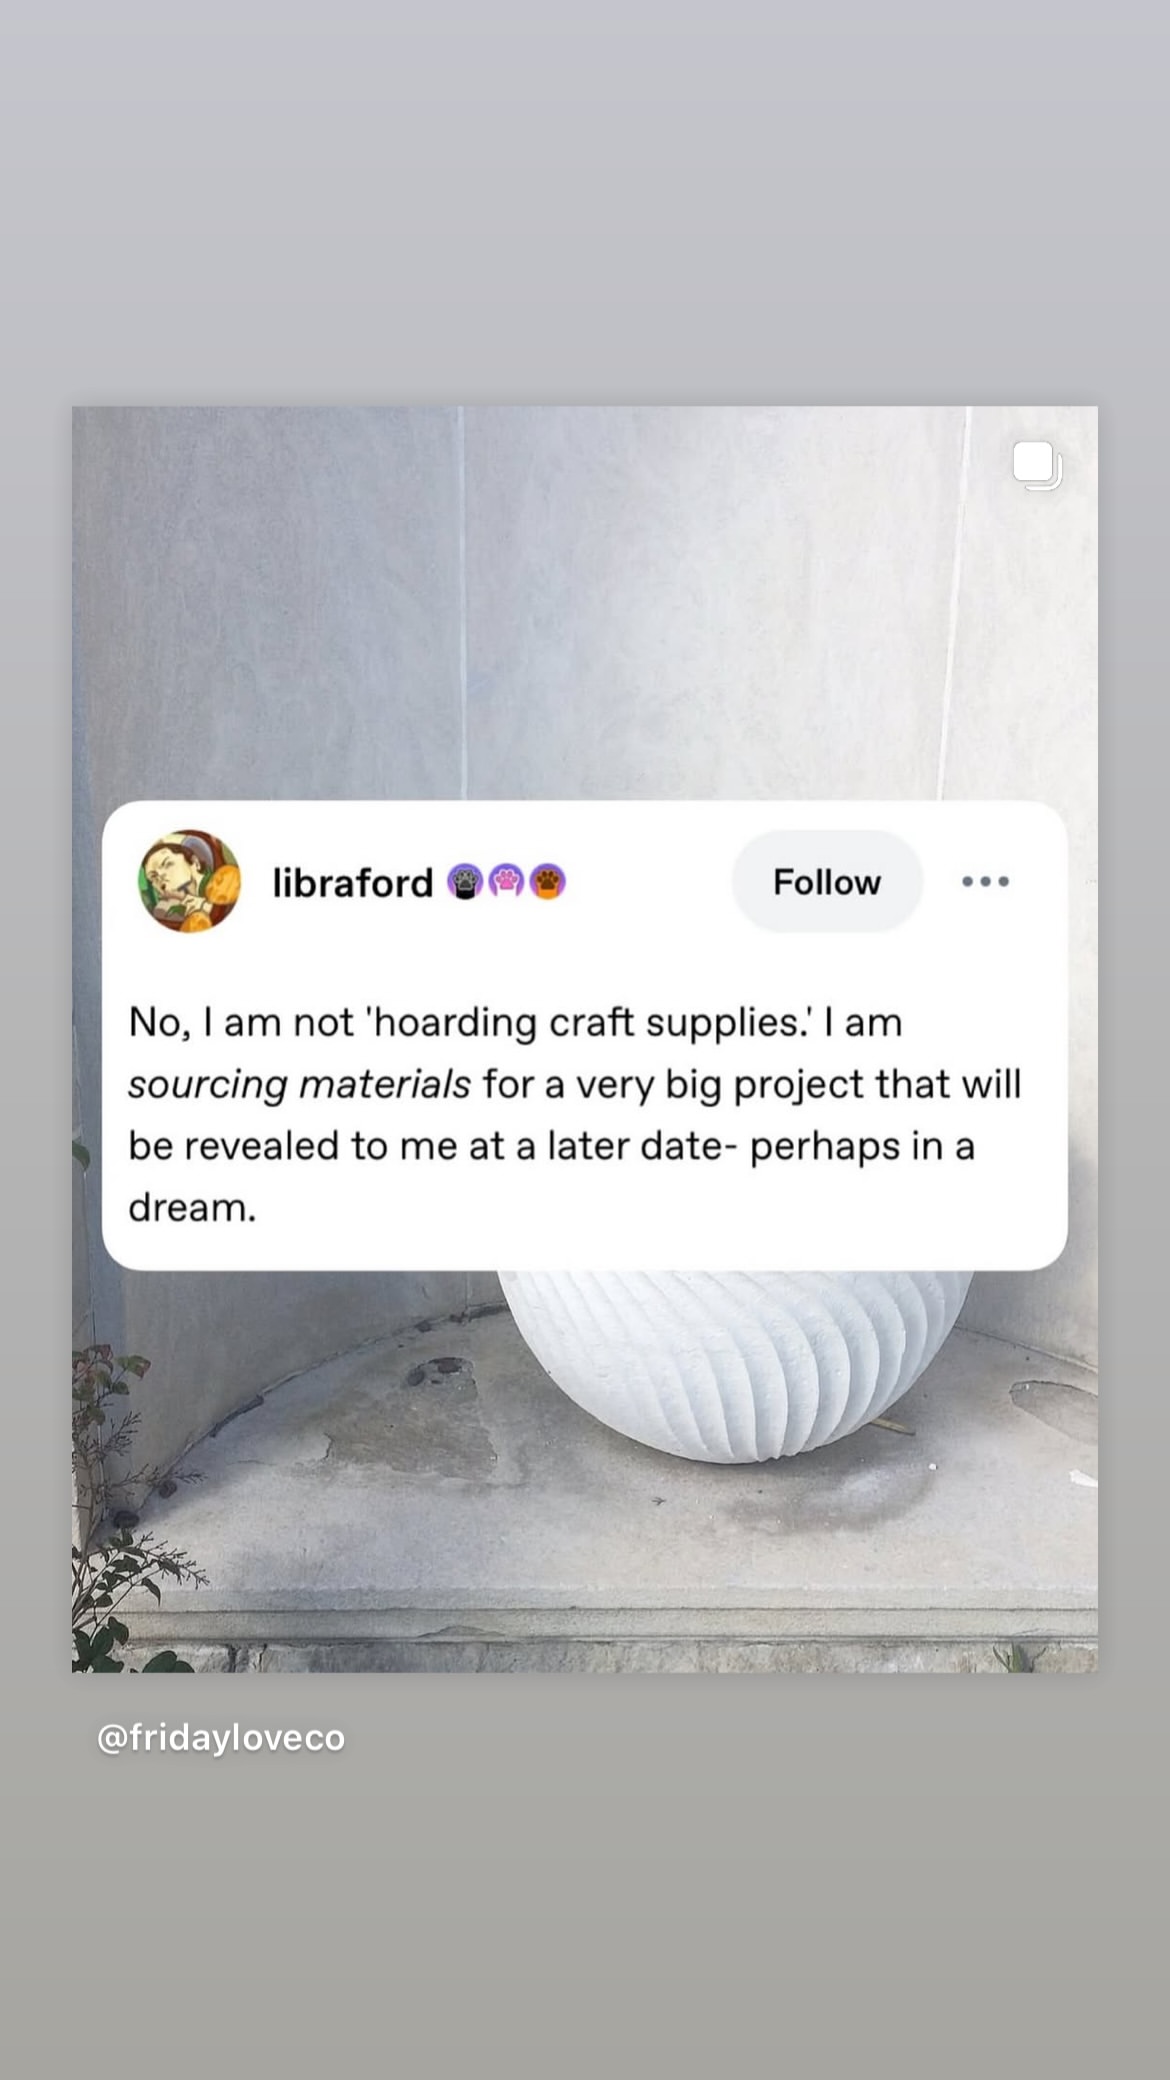Viewport: 1170px width, 2080px height.
Task: Tap the multi-image carousel icon
Action: click(x=1037, y=466)
